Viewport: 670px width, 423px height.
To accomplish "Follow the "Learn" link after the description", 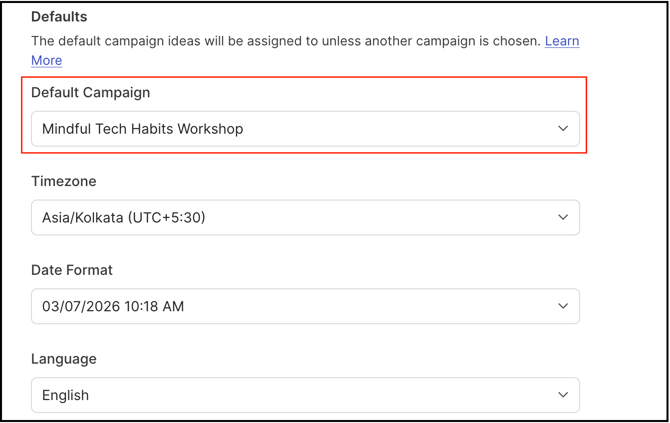I will [562, 41].
